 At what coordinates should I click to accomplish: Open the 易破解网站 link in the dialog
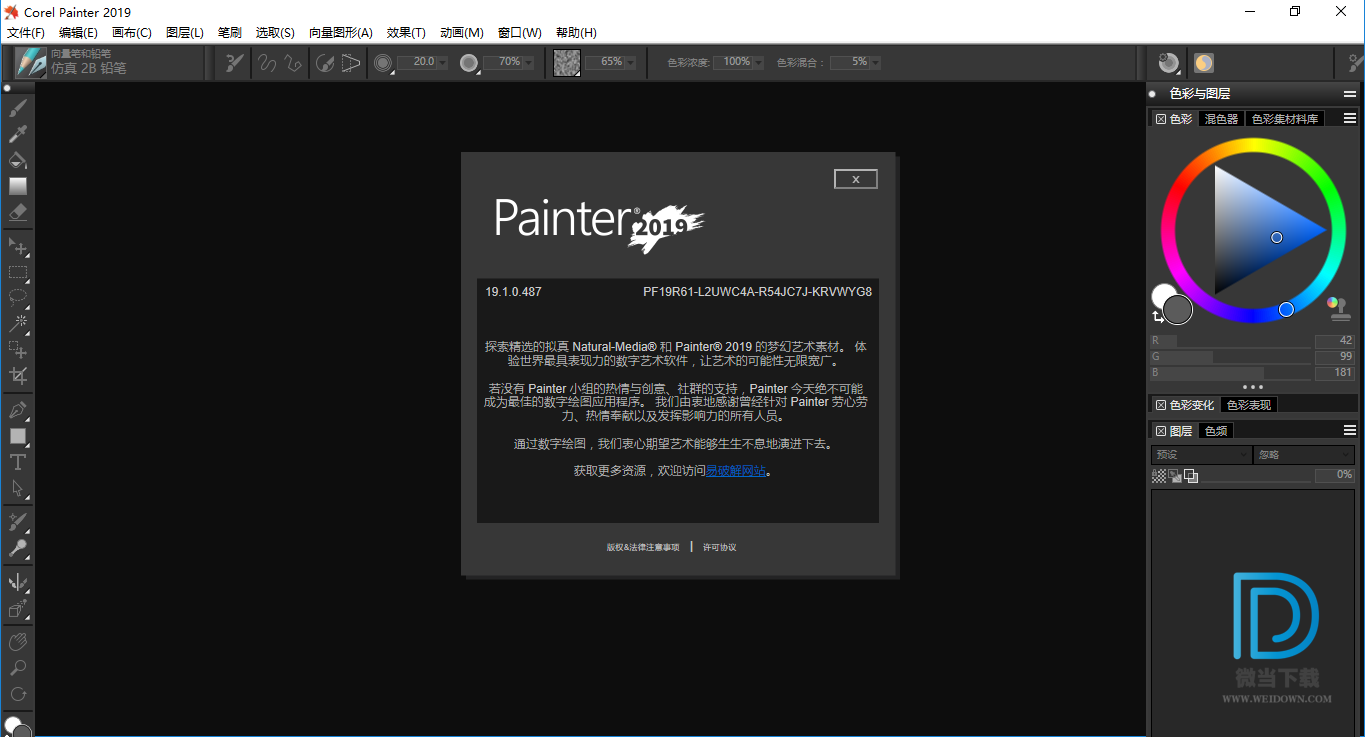click(736, 471)
